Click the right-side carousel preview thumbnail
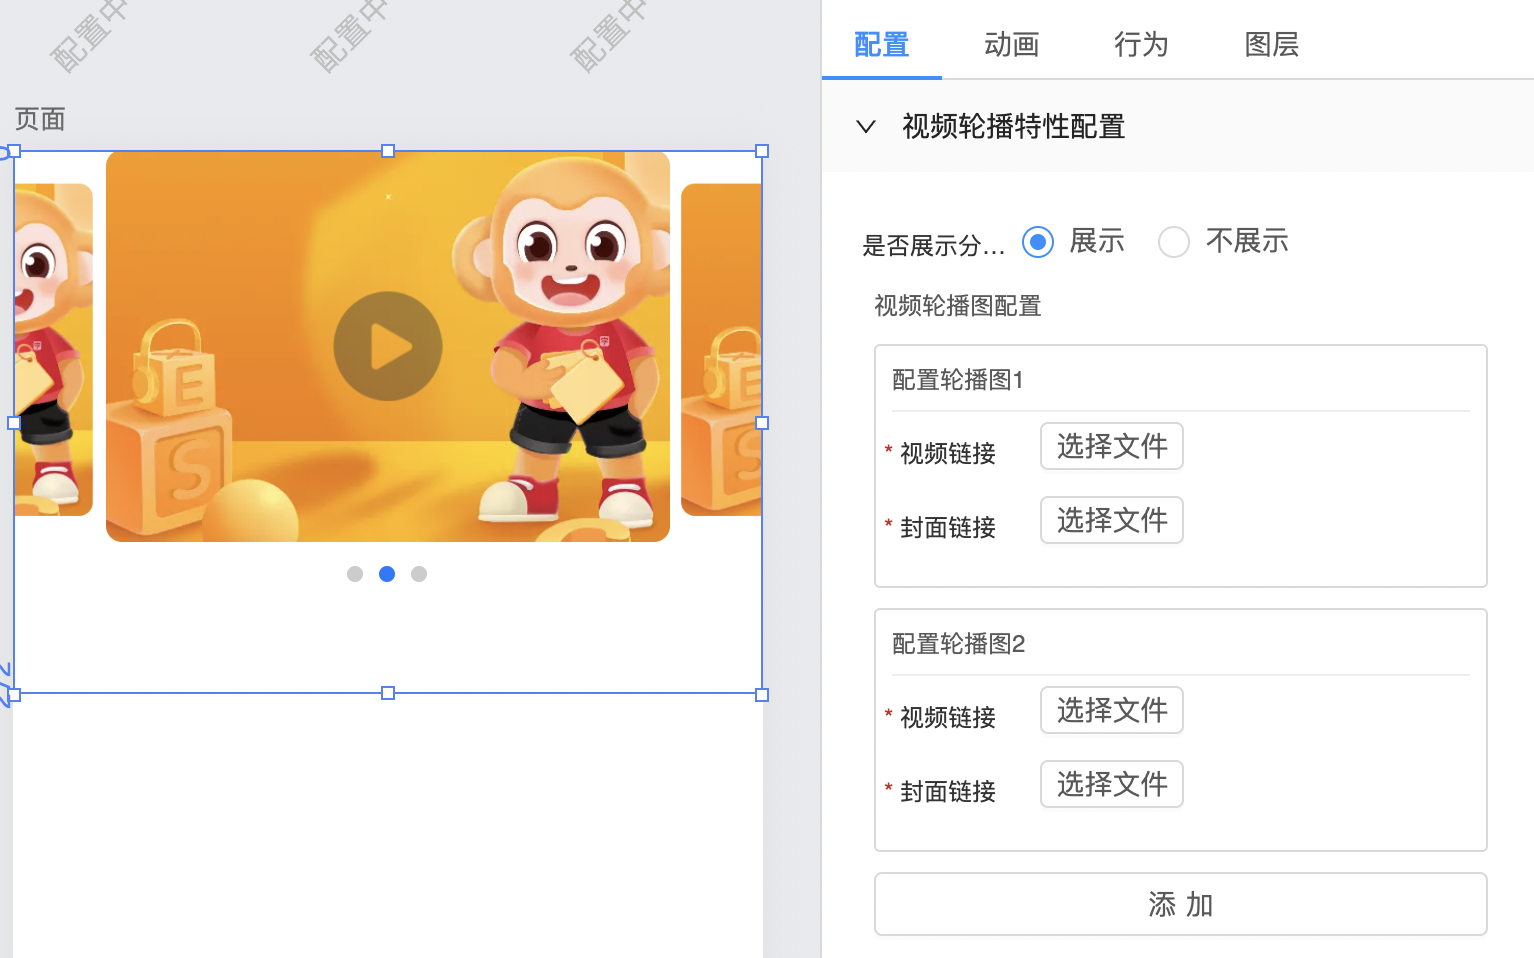 [721, 349]
